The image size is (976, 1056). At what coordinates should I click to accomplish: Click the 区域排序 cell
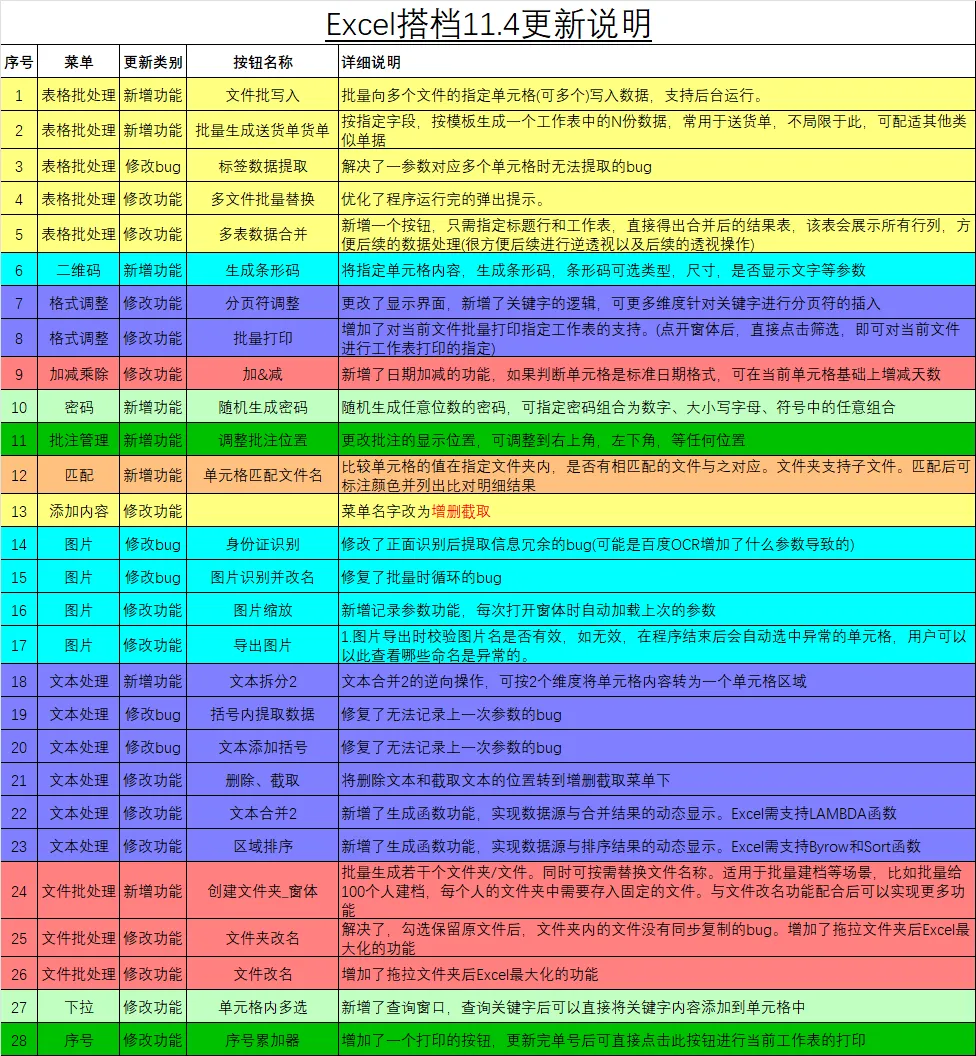[x=263, y=846]
